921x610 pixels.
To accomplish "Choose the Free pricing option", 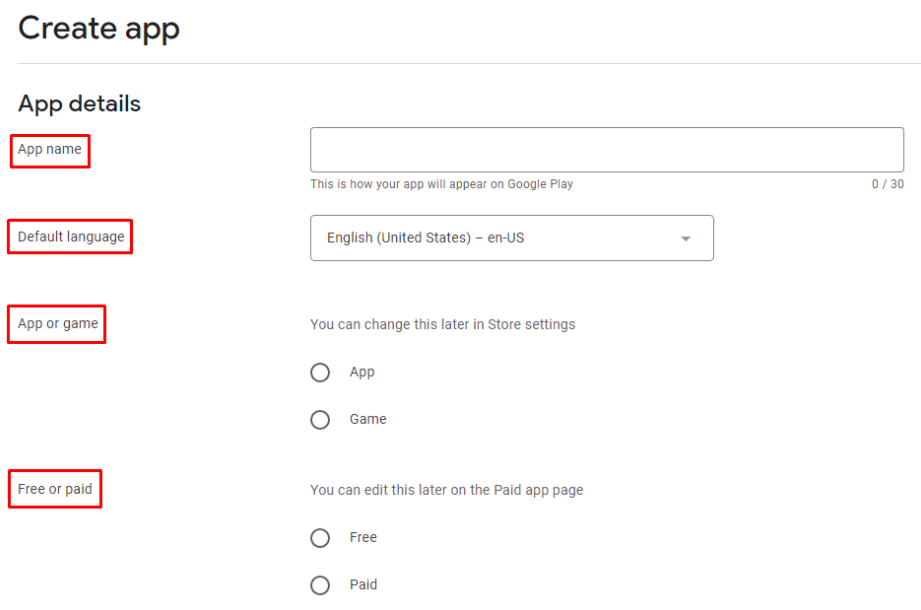I will click(x=320, y=538).
